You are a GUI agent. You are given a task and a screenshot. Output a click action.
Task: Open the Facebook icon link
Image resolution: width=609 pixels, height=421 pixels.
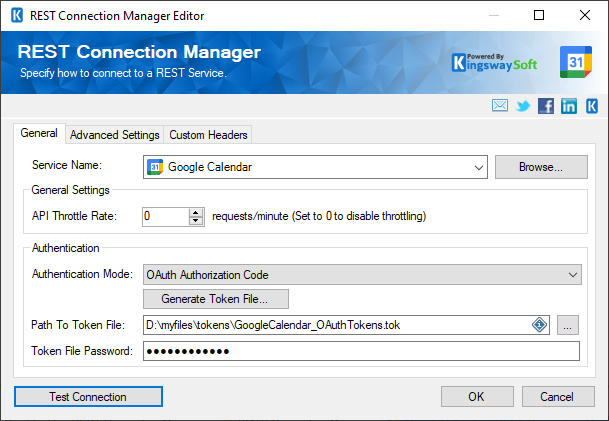click(x=546, y=106)
